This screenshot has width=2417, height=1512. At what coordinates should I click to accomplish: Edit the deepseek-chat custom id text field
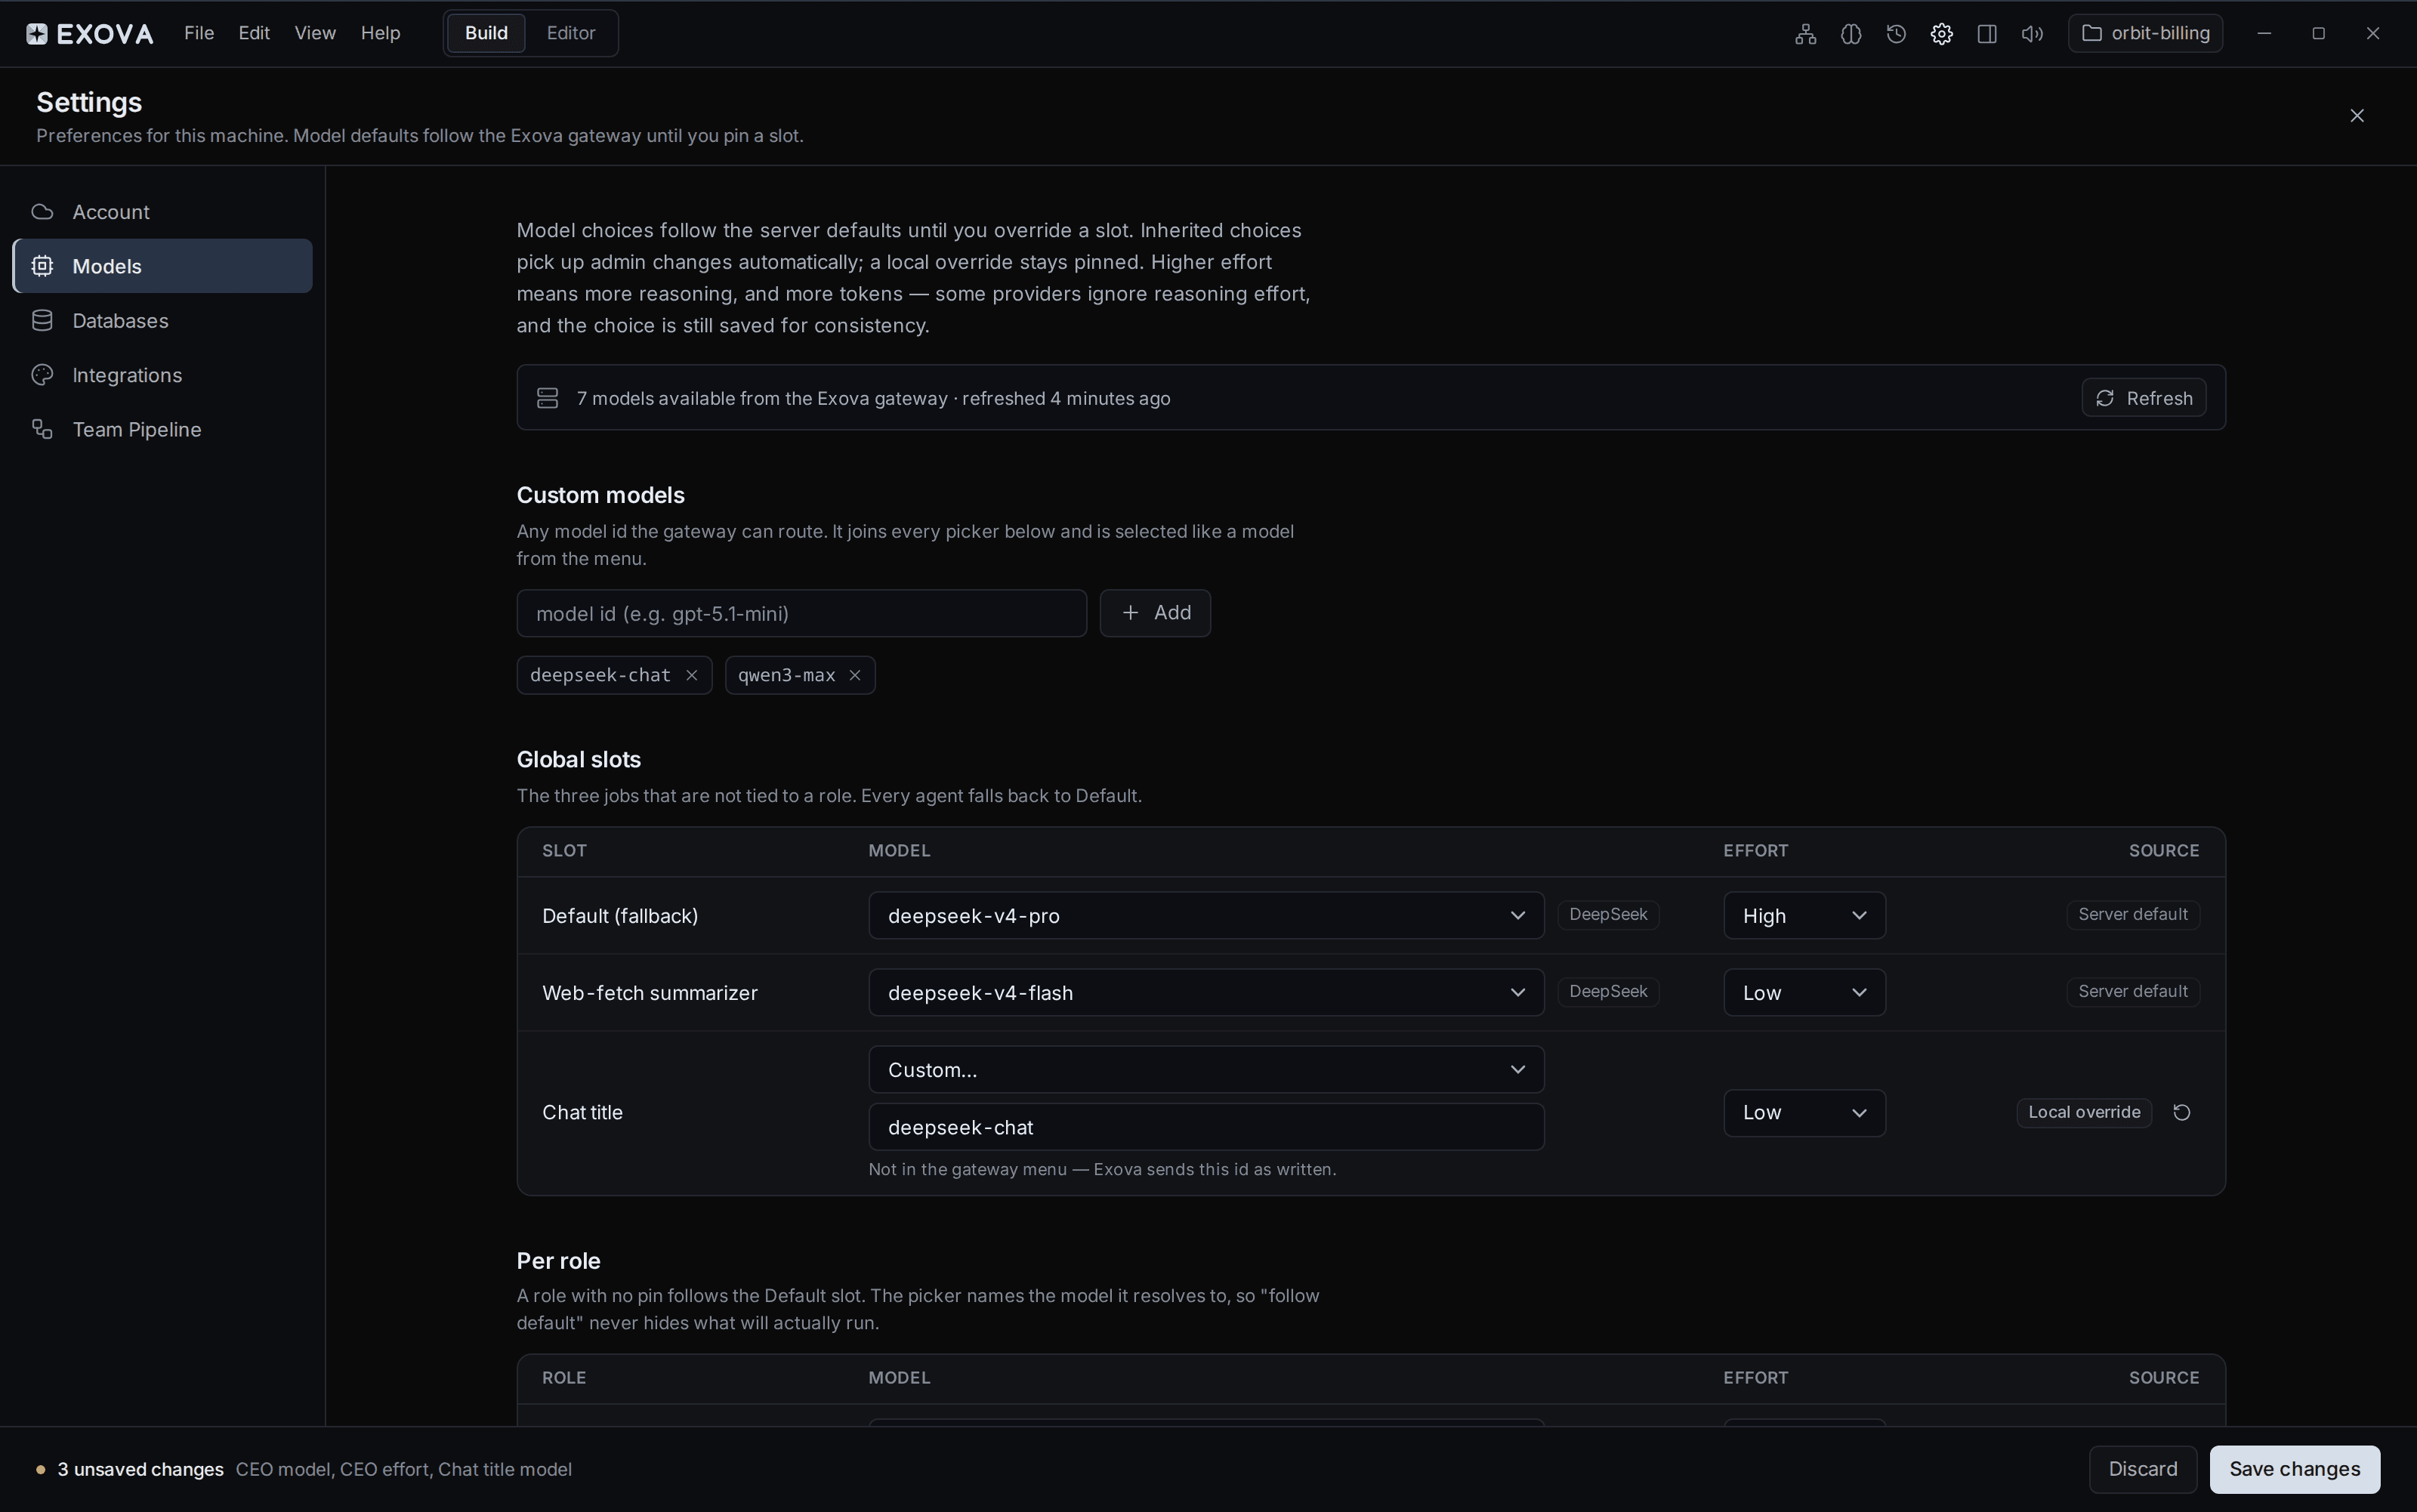[1206, 1127]
